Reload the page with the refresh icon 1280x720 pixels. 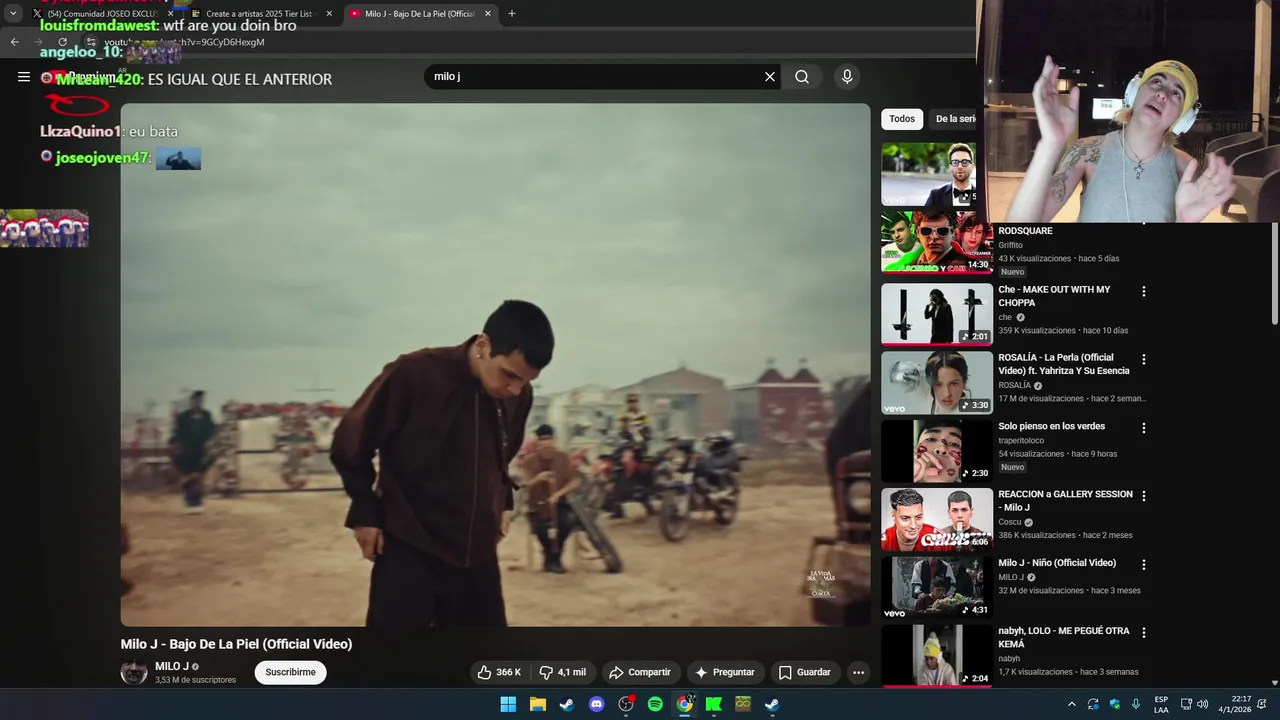pos(62,42)
